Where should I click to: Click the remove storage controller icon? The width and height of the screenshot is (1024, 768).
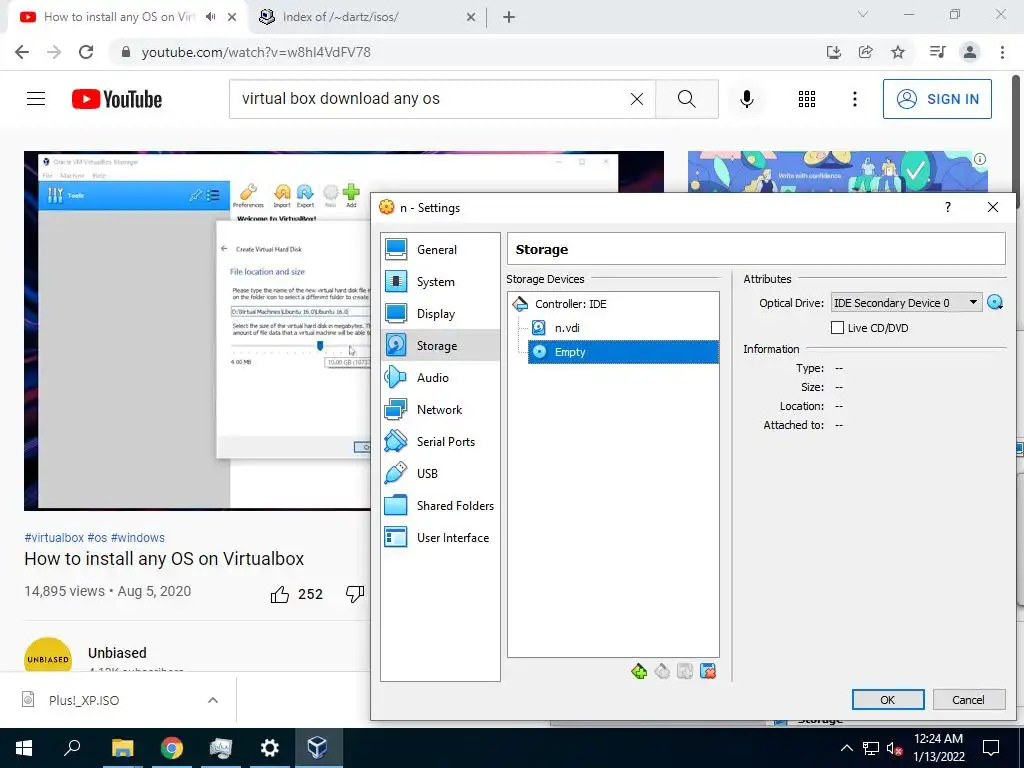[662, 671]
